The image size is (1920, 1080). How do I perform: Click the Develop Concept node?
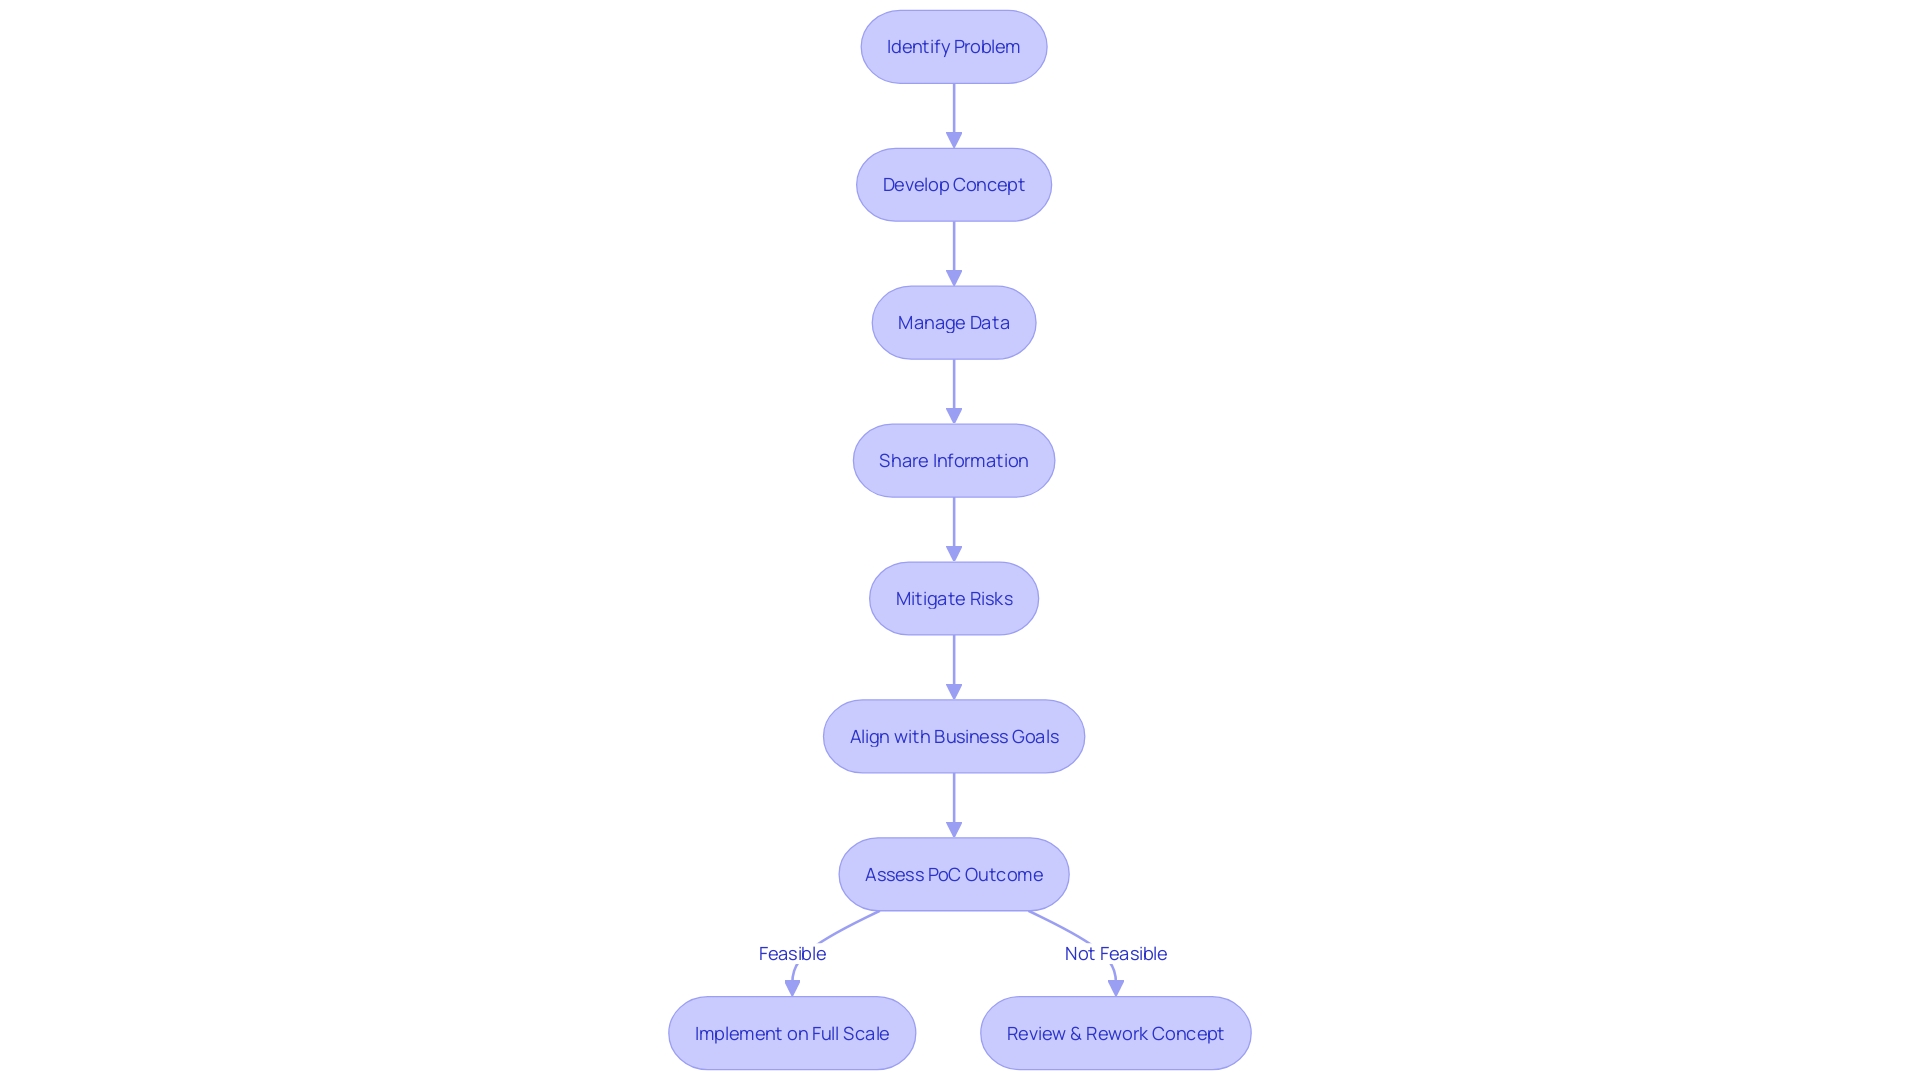(x=953, y=185)
